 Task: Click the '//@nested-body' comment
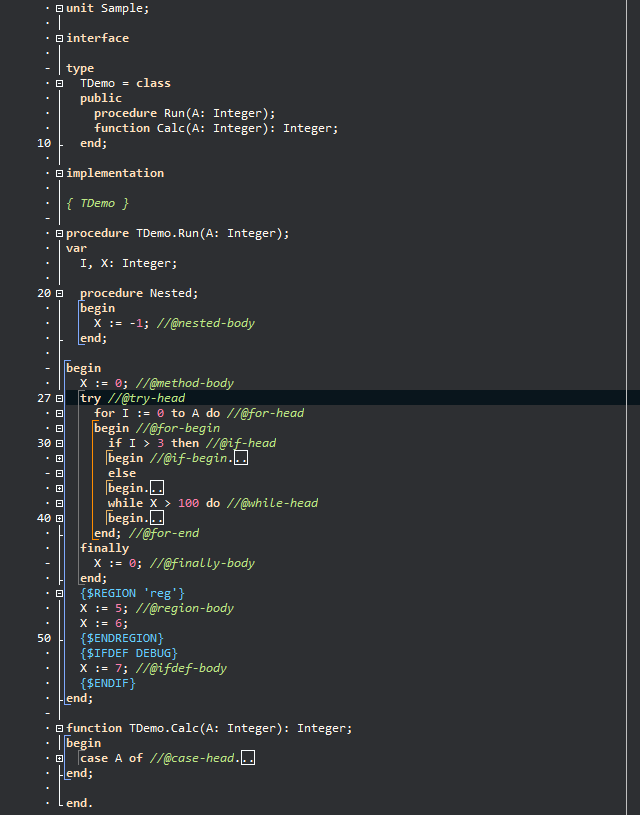point(206,323)
